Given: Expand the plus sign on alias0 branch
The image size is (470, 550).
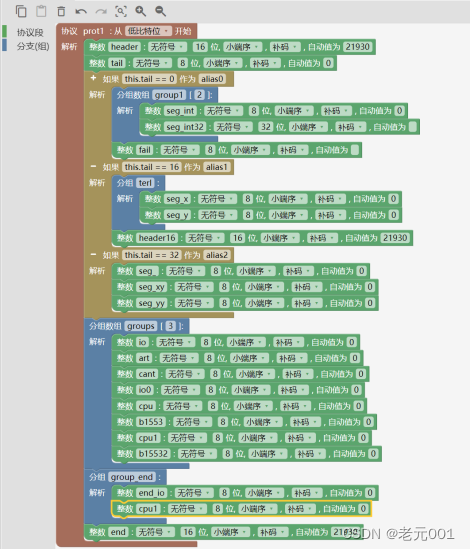Looking at the screenshot, I should coord(93,78).
